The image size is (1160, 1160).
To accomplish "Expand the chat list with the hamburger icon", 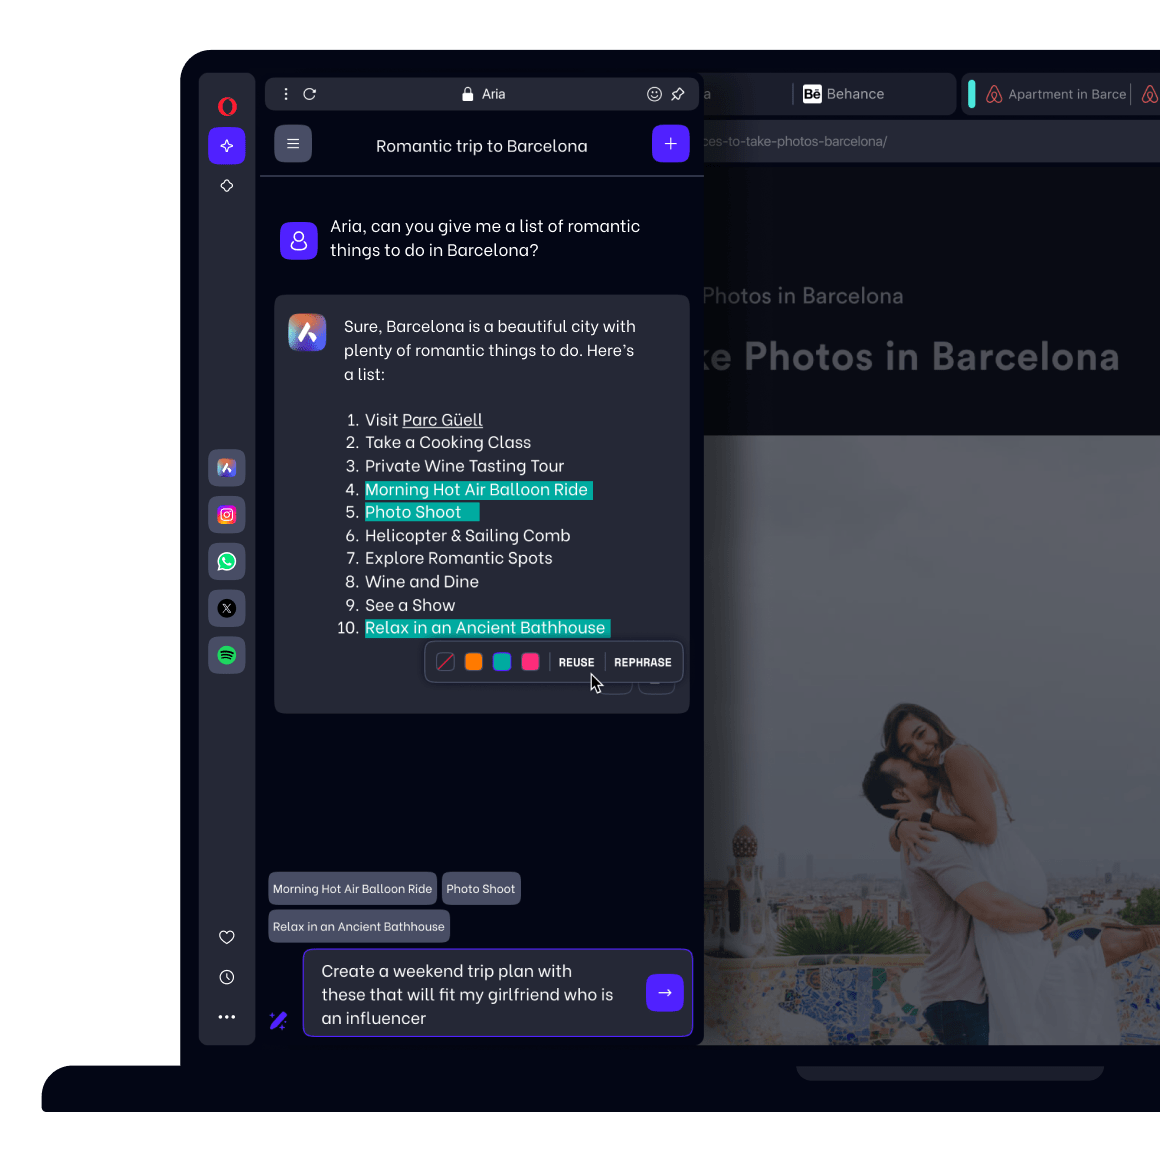I will (x=292, y=143).
